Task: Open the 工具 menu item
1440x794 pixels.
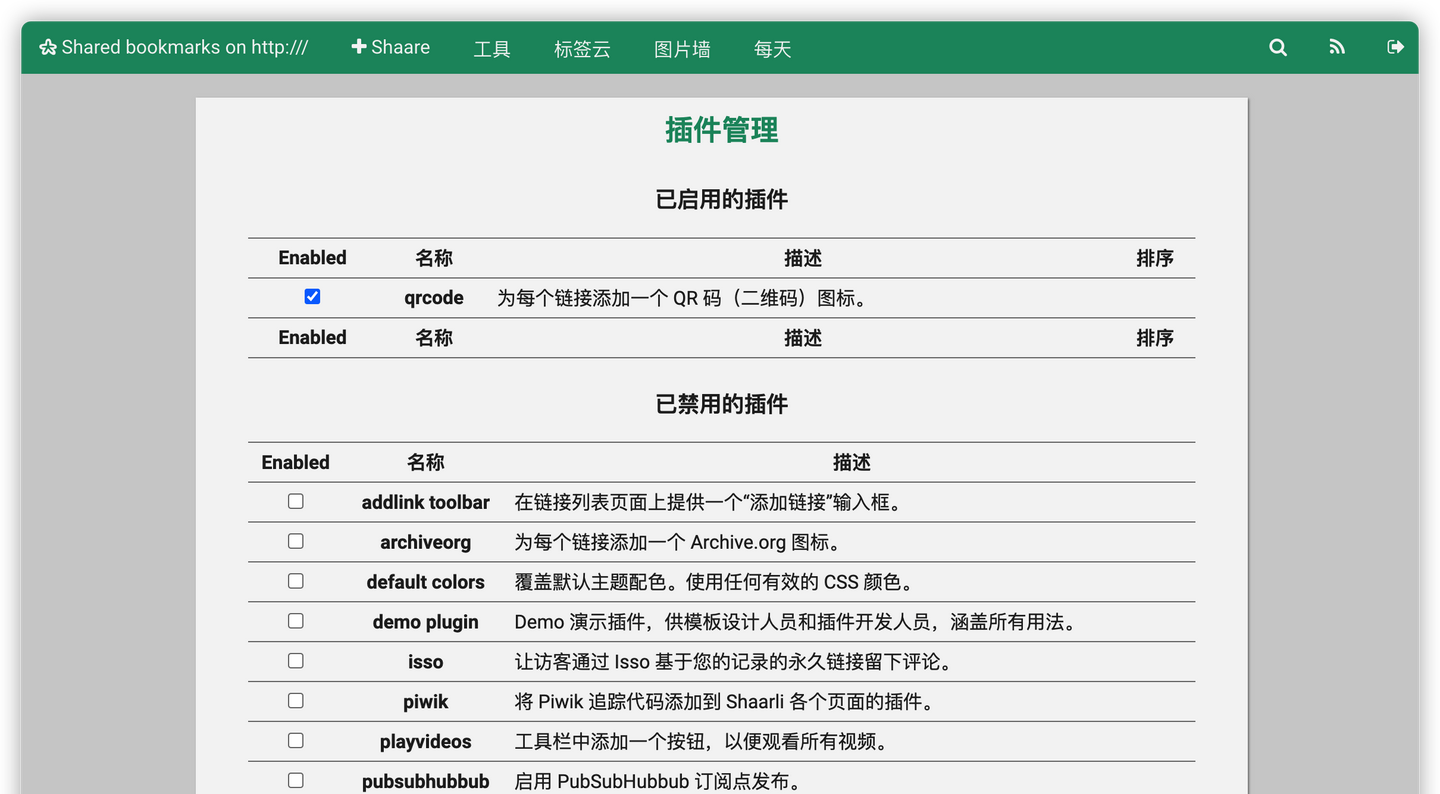Action: (x=492, y=48)
